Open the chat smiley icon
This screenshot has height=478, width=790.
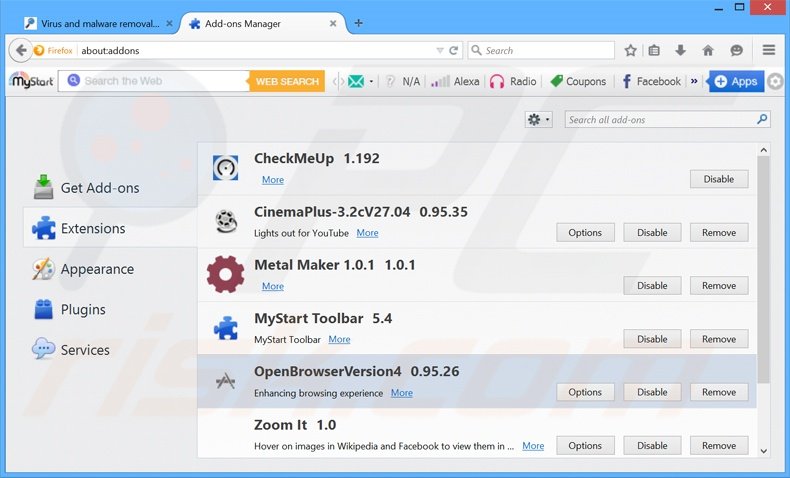tap(737, 50)
